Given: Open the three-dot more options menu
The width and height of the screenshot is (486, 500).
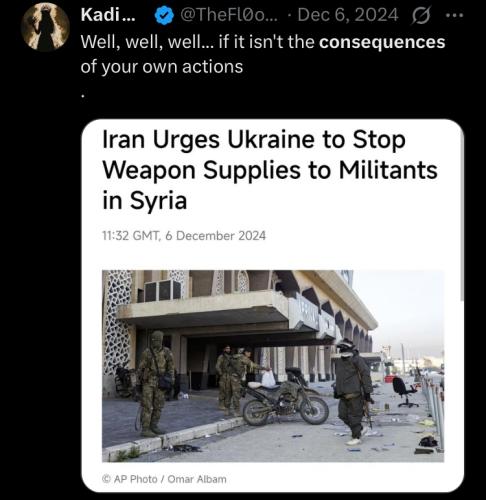Looking at the screenshot, I should (455, 15).
